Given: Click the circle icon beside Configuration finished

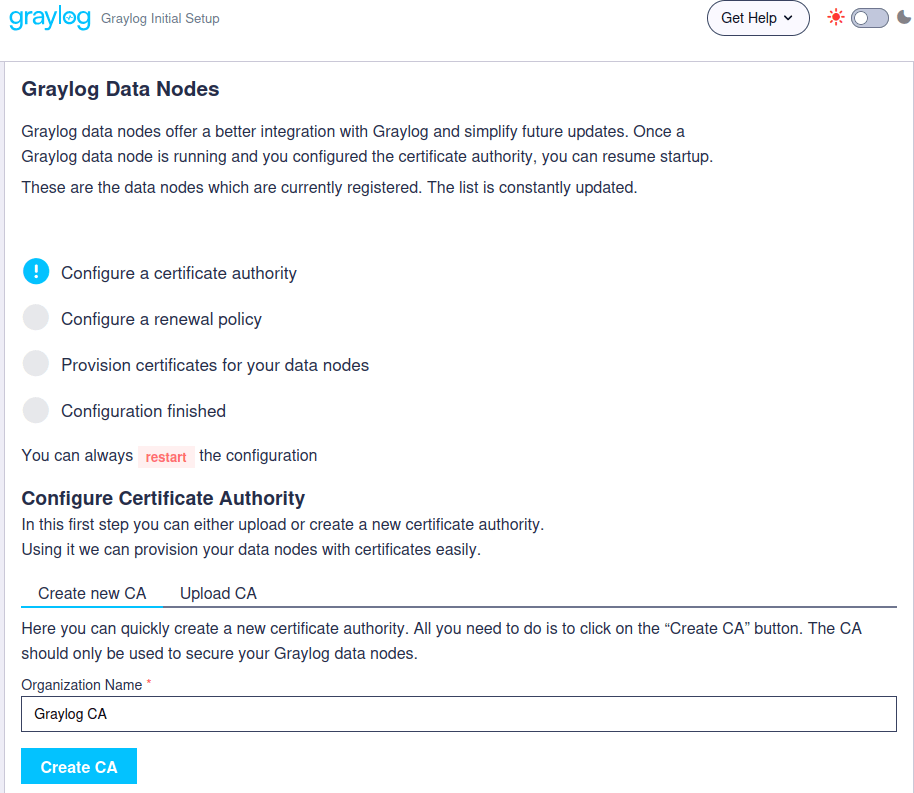Looking at the screenshot, I should coord(35,410).
